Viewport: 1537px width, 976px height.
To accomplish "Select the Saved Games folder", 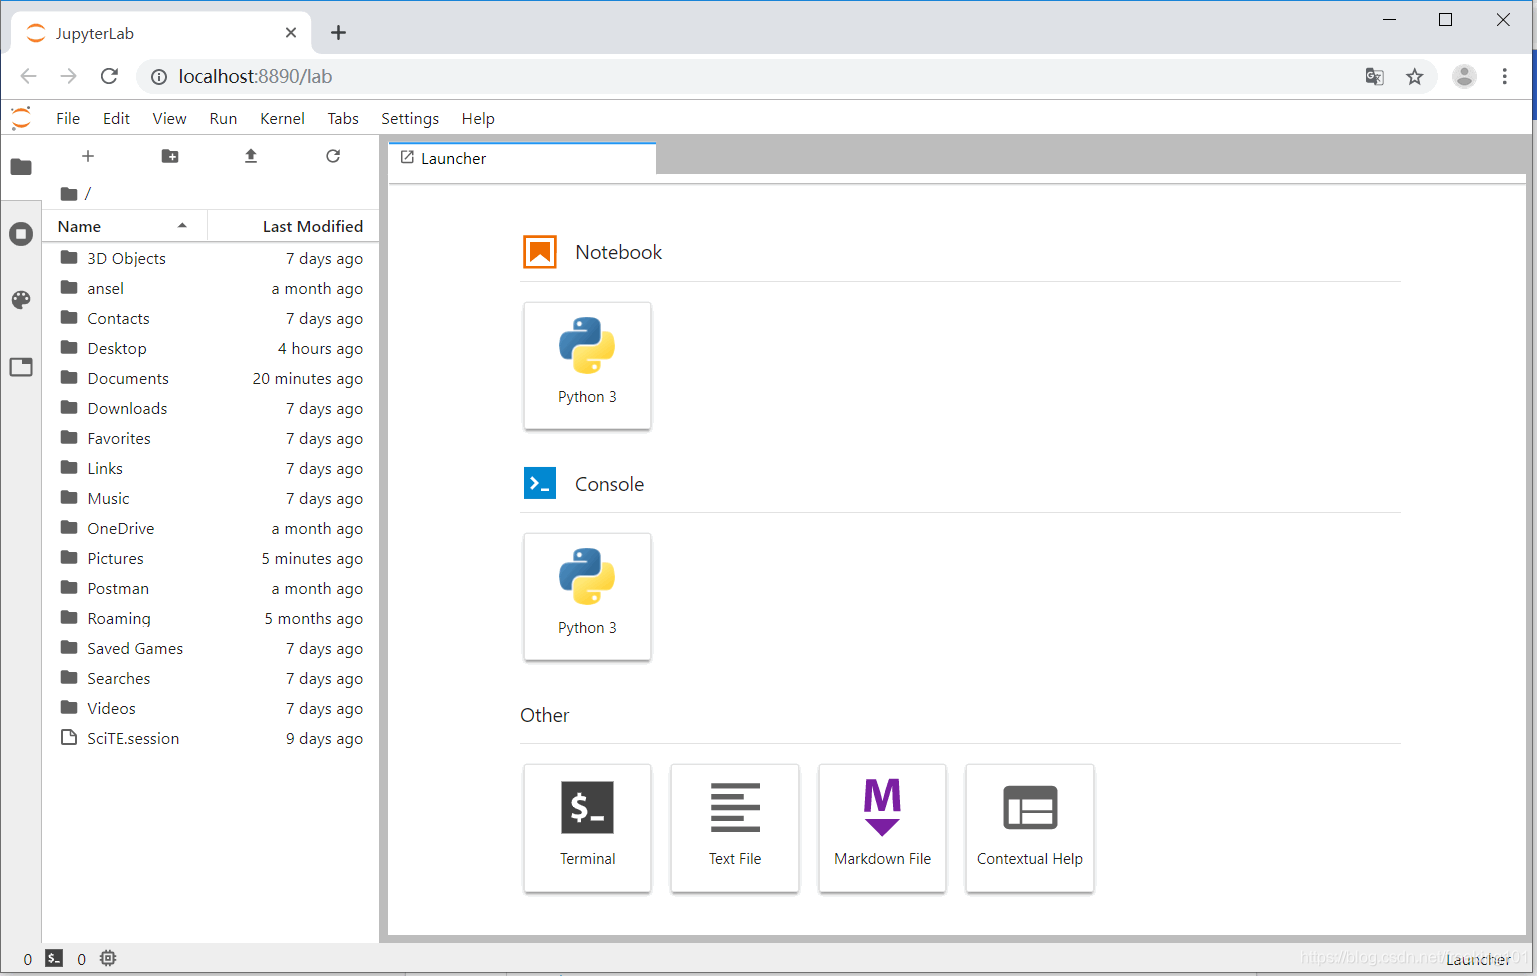I will click(211, 648).
